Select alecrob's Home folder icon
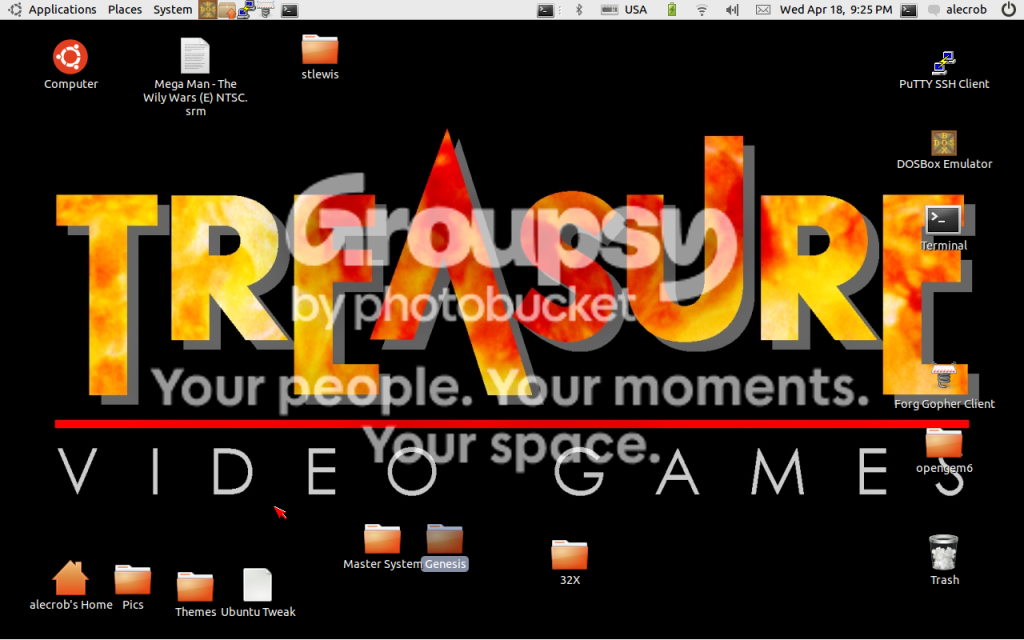Viewport: 1024px width, 640px height. (70, 579)
